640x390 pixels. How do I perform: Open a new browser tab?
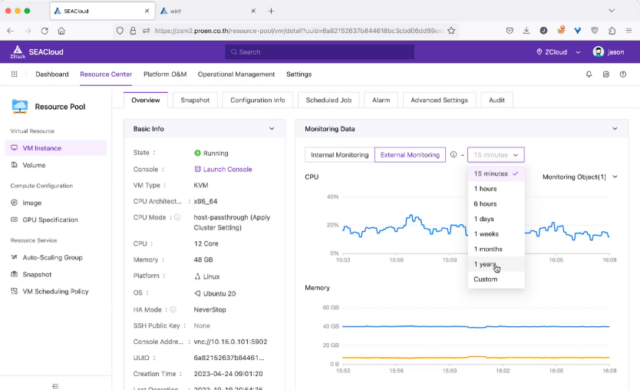pyautogui.click(x=271, y=11)
